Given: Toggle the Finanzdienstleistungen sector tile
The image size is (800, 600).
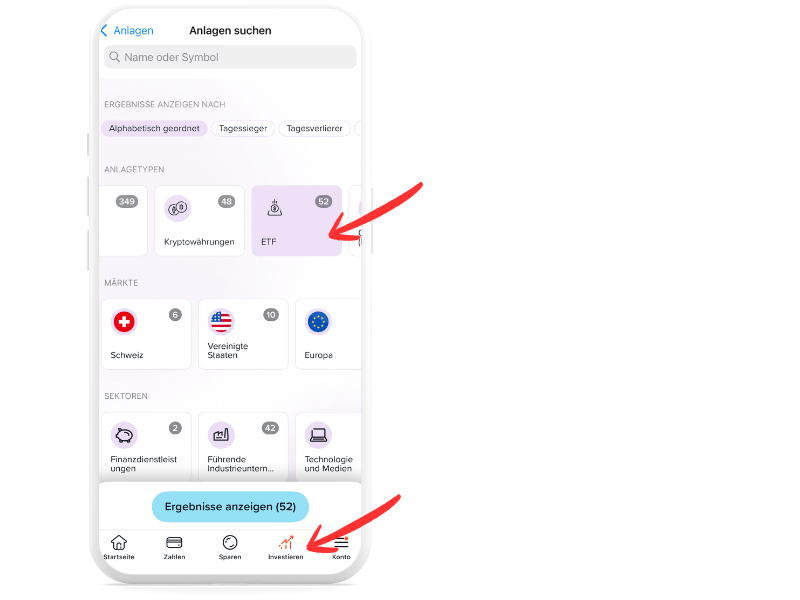Looking at the screenshot, I should pyautogui.click(x=146, y=446).
